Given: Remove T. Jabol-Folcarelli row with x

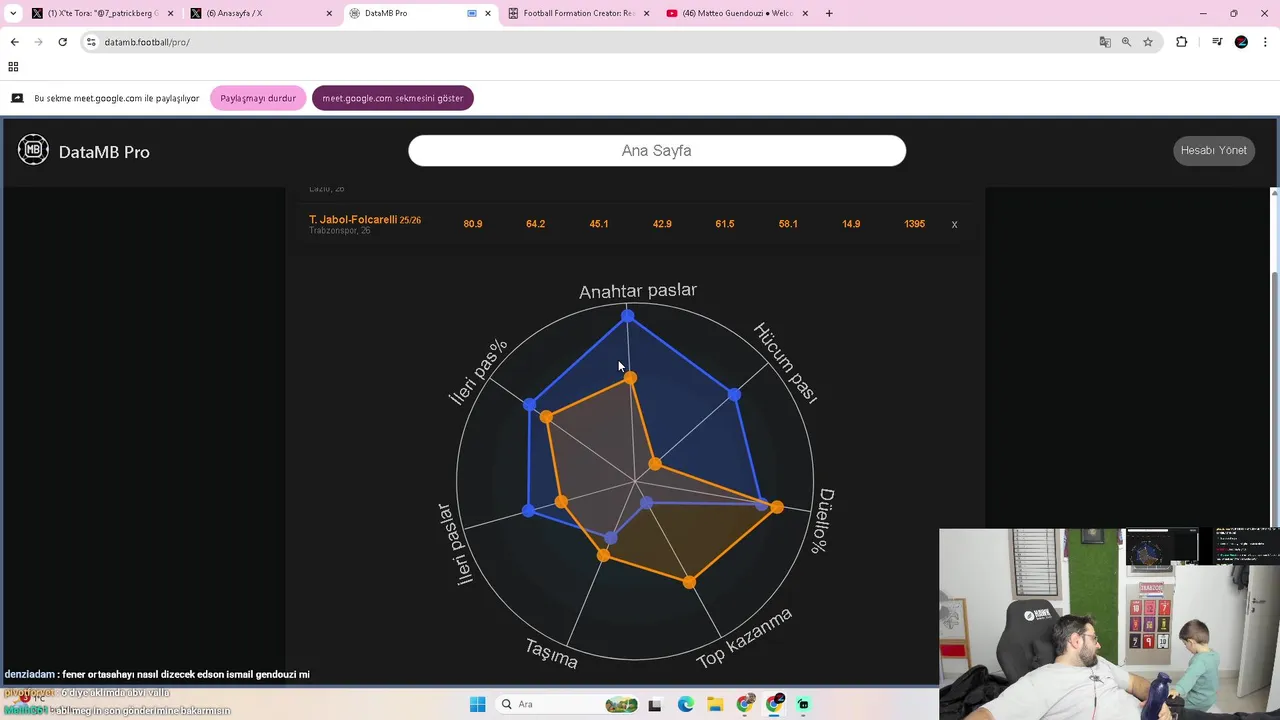Looking at the screenshot, I should point(954,225).
